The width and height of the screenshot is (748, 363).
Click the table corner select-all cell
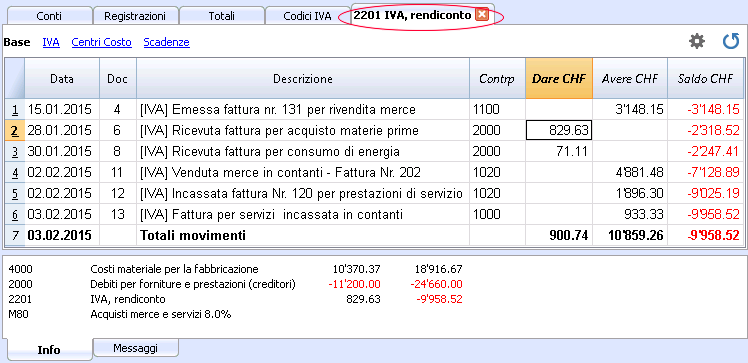click(15, 79)
